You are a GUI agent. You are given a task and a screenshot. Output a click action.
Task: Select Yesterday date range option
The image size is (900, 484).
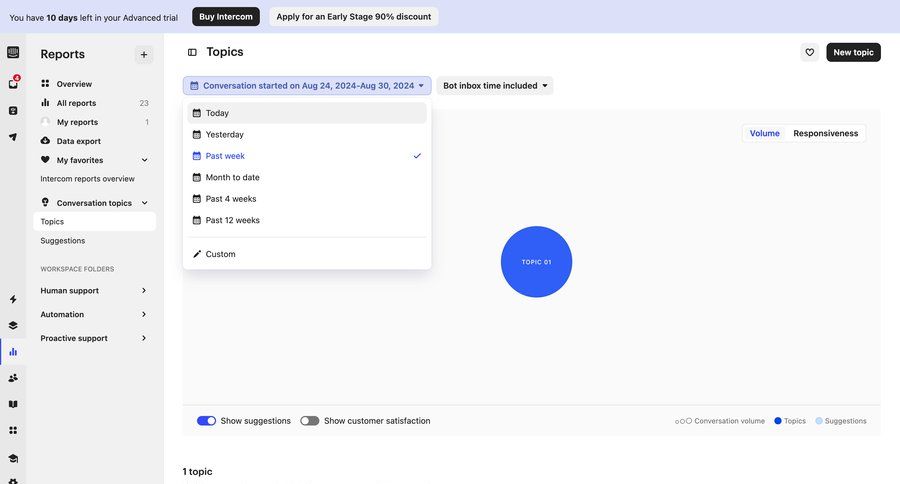click(x=307, y=134)
